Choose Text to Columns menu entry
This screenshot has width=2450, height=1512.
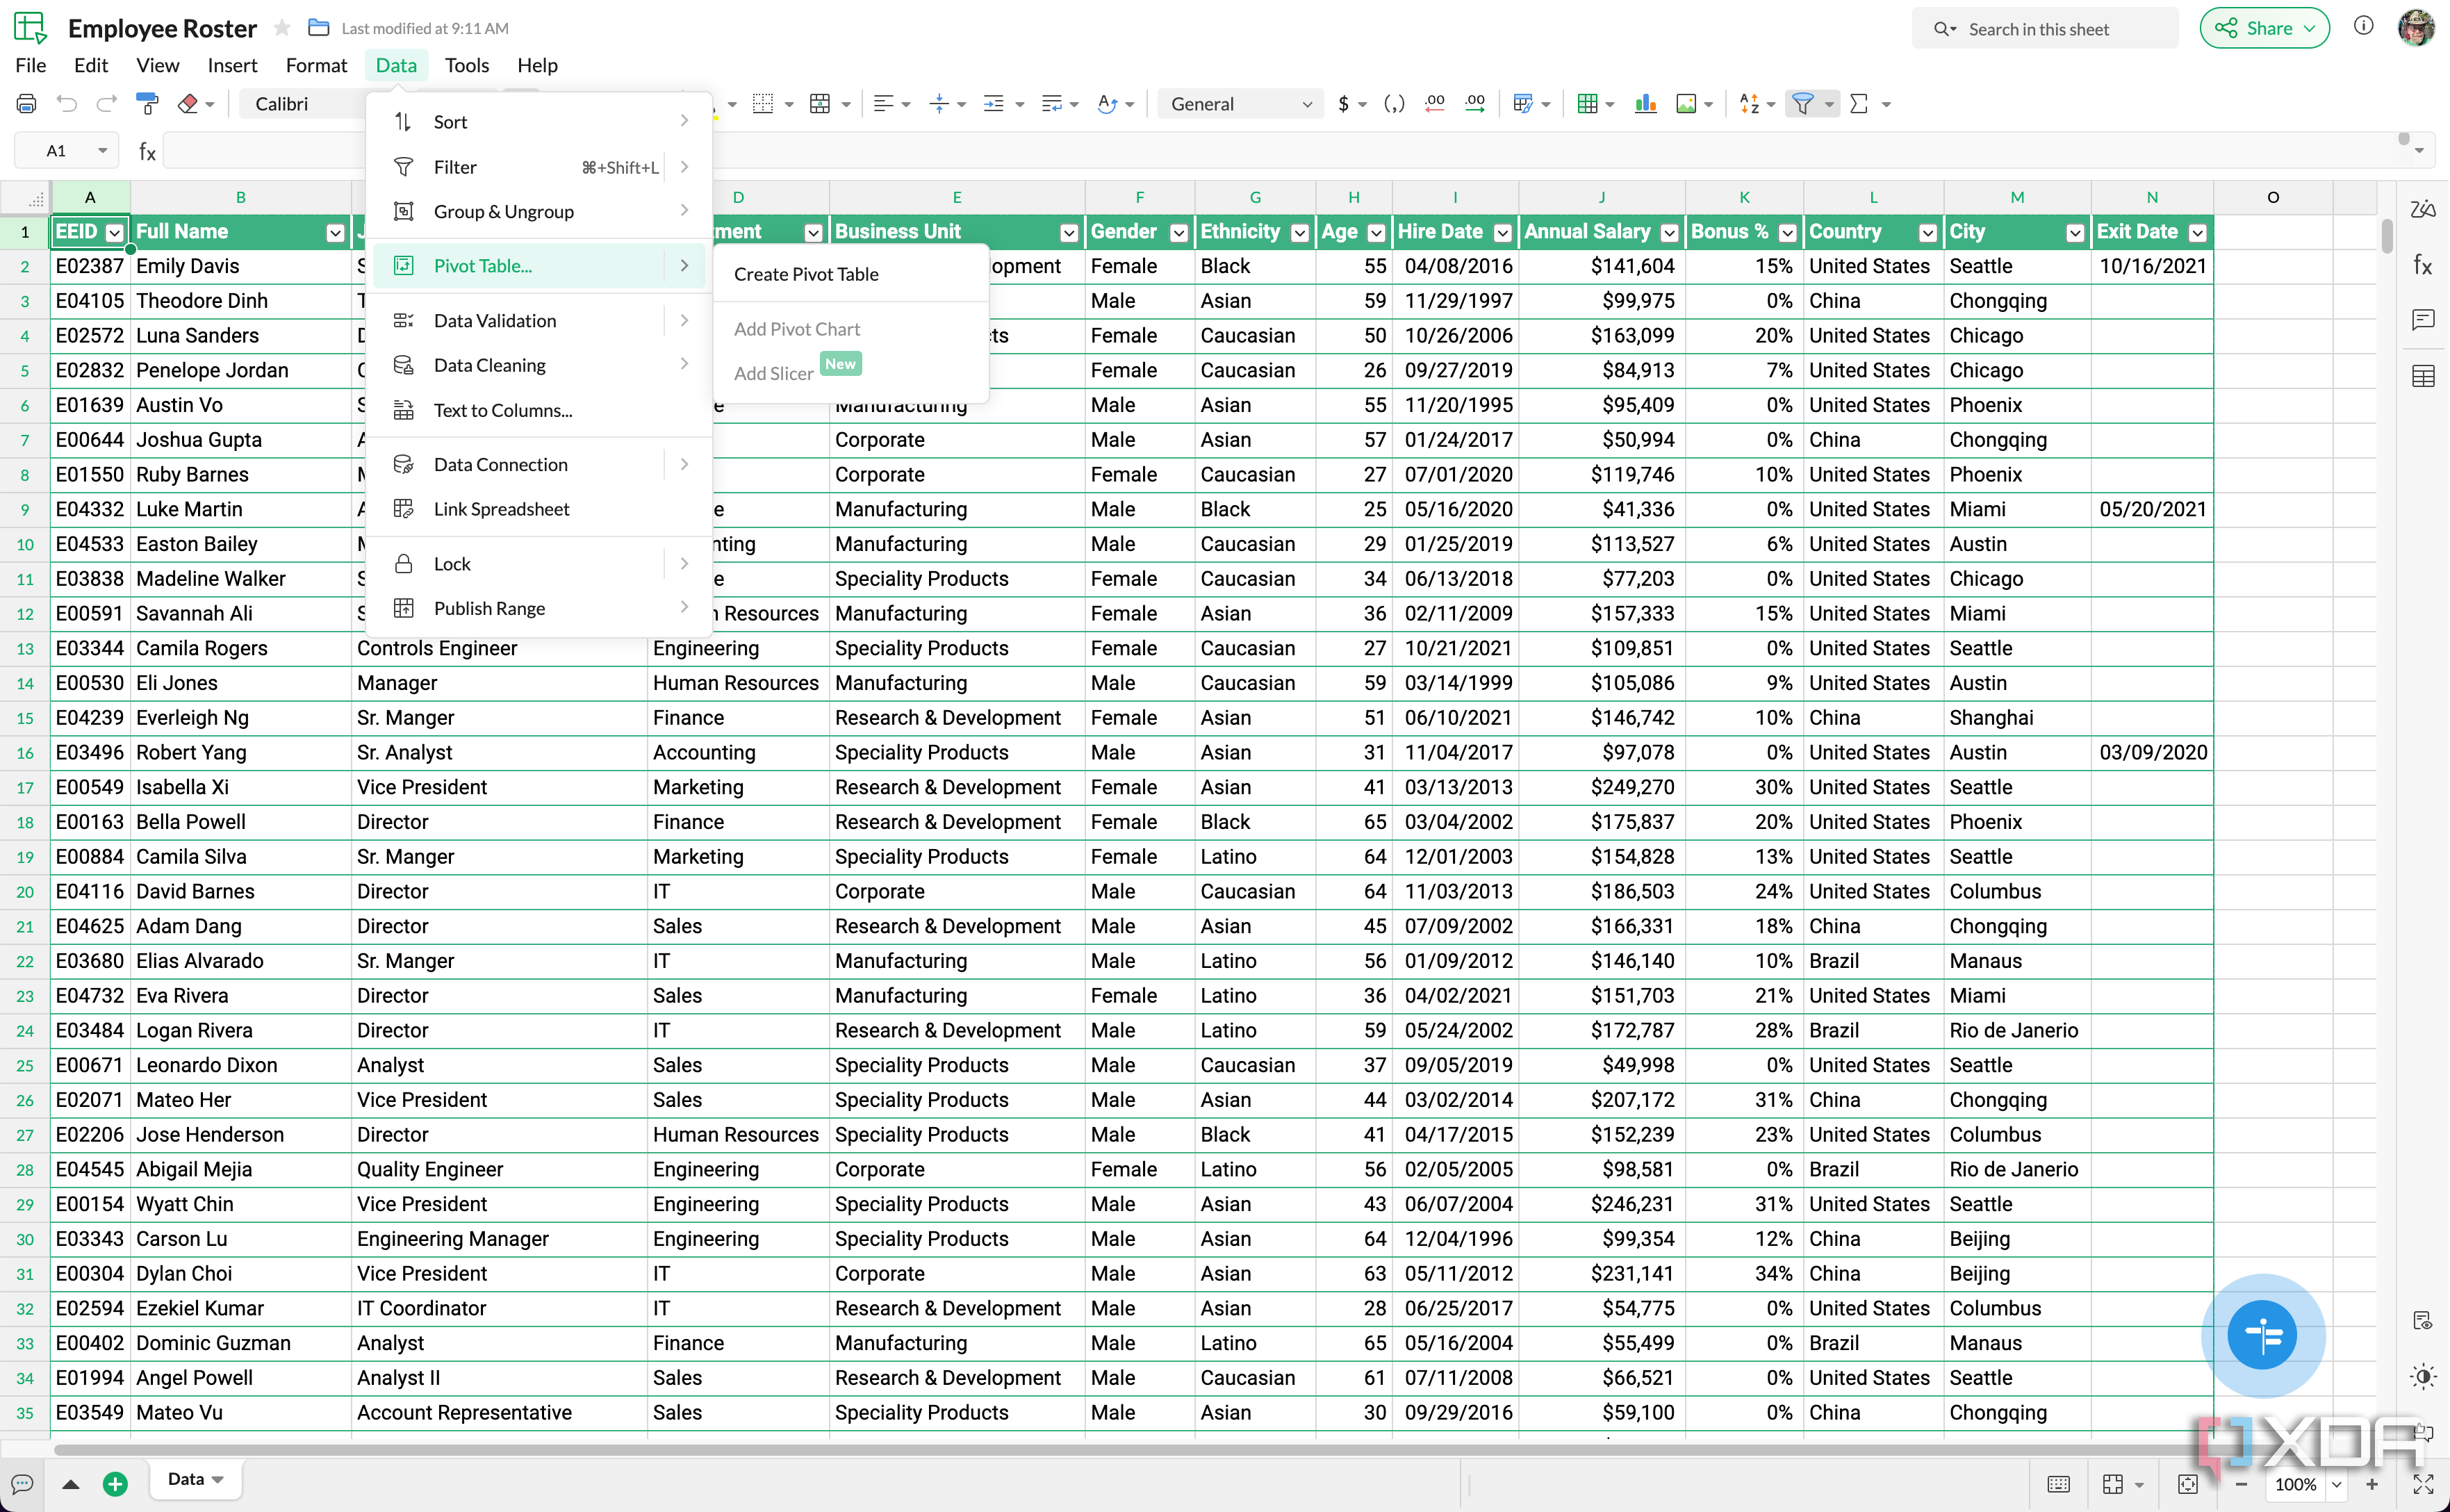540,410
